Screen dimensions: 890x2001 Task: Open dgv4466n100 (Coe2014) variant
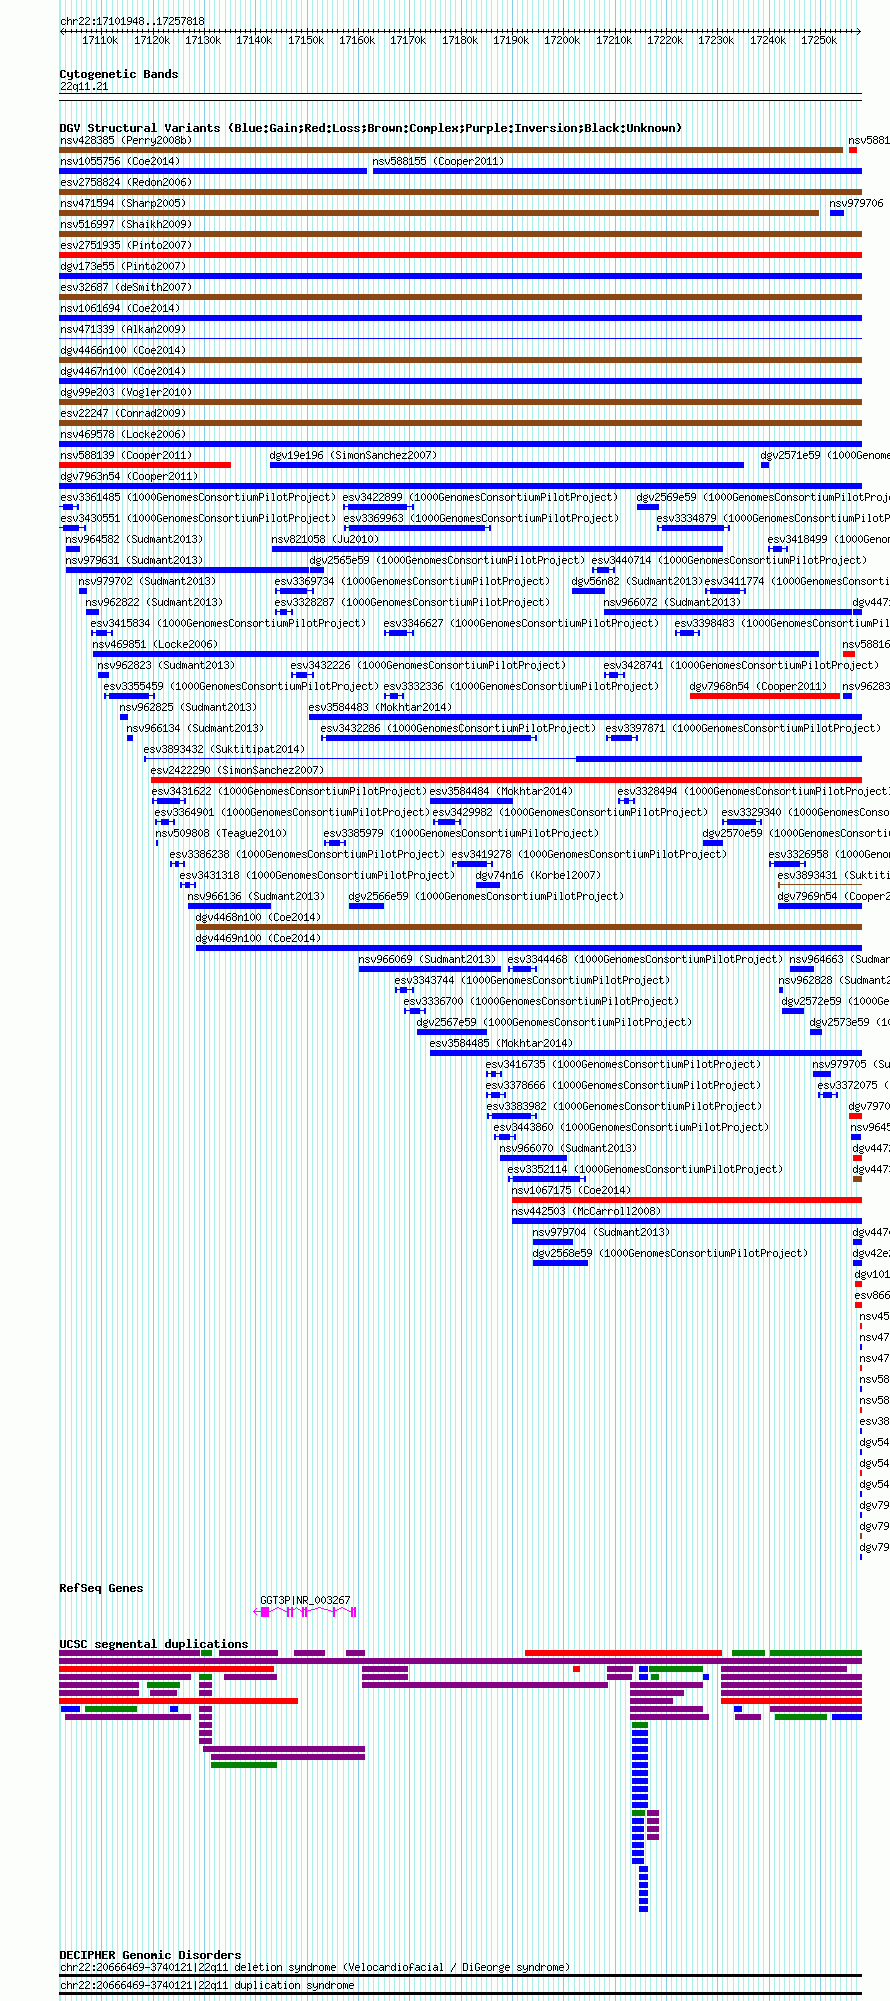coord(123,350)
